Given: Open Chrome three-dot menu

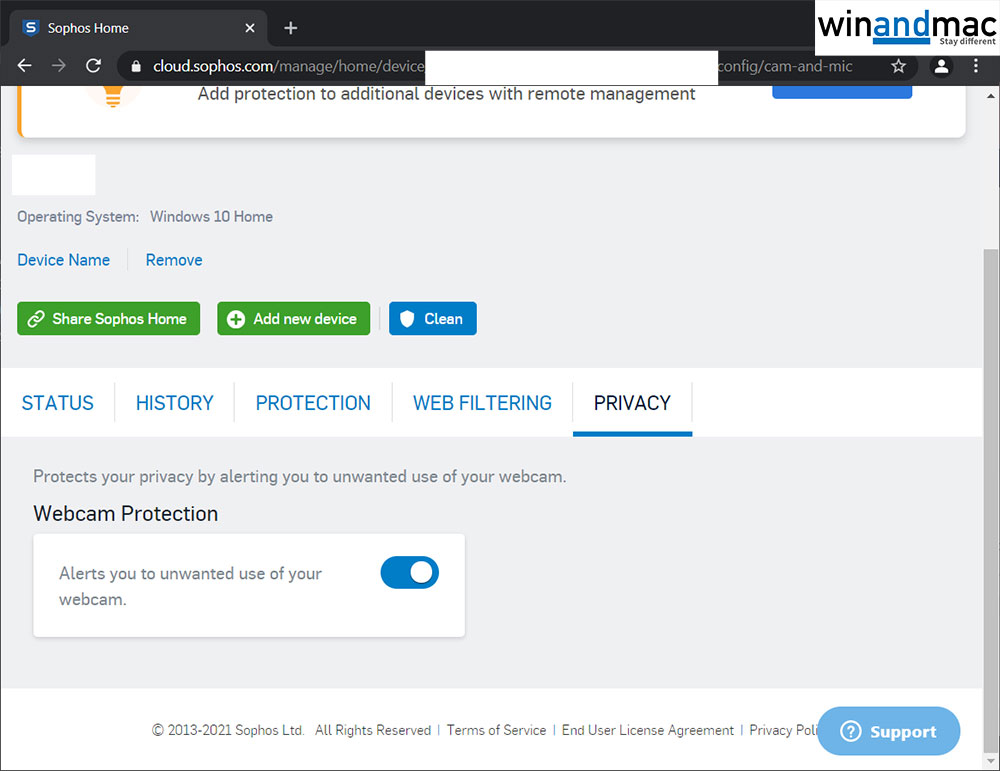Looking at the screenshot, I should pyautogui.click(x=976, y=66).
